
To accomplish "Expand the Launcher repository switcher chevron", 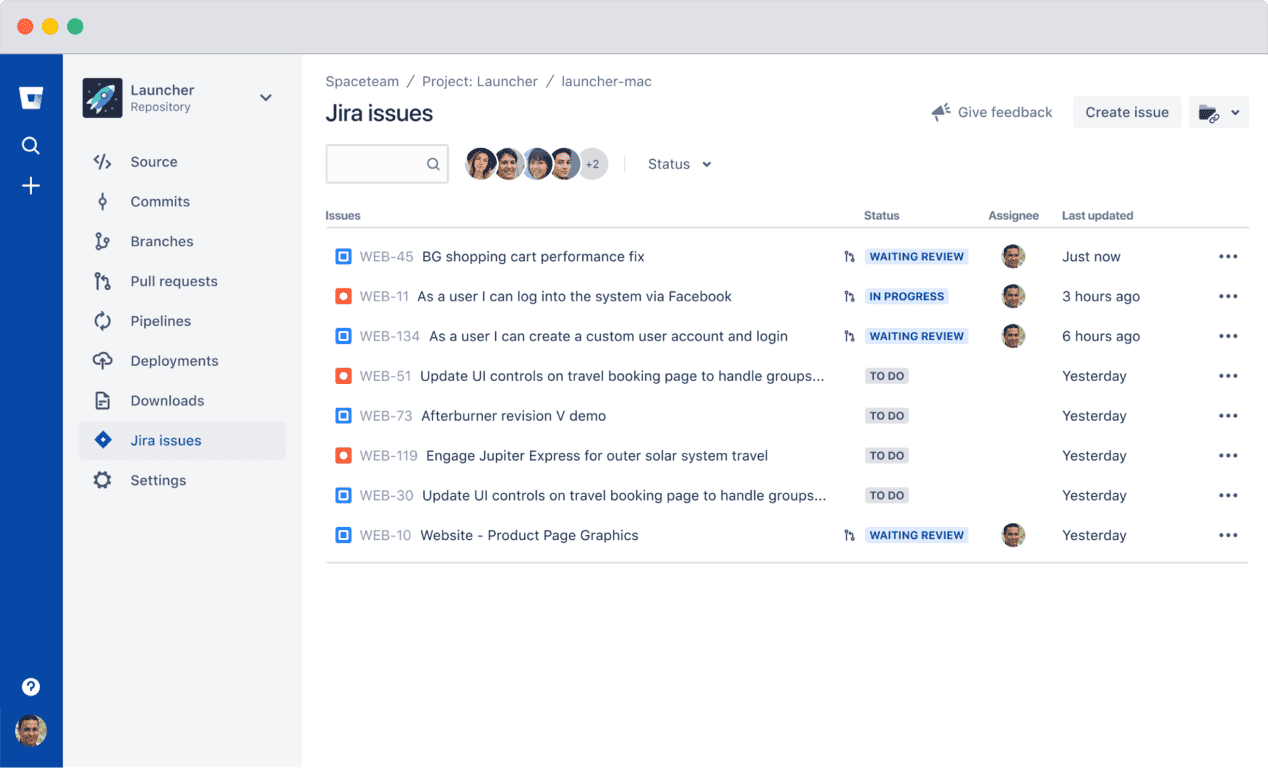I will (265, 97).
